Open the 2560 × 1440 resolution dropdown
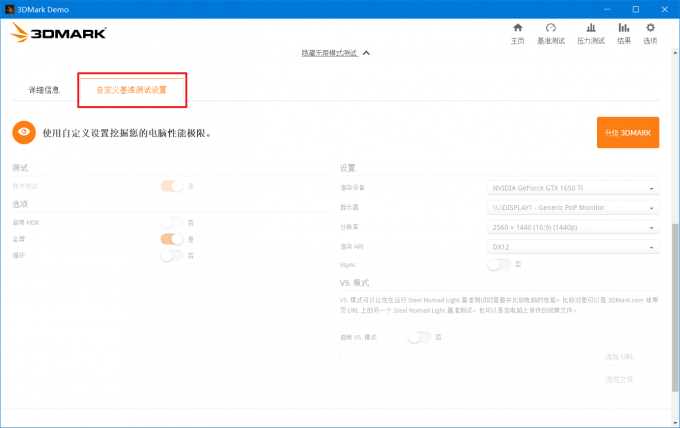 [573, 227]
